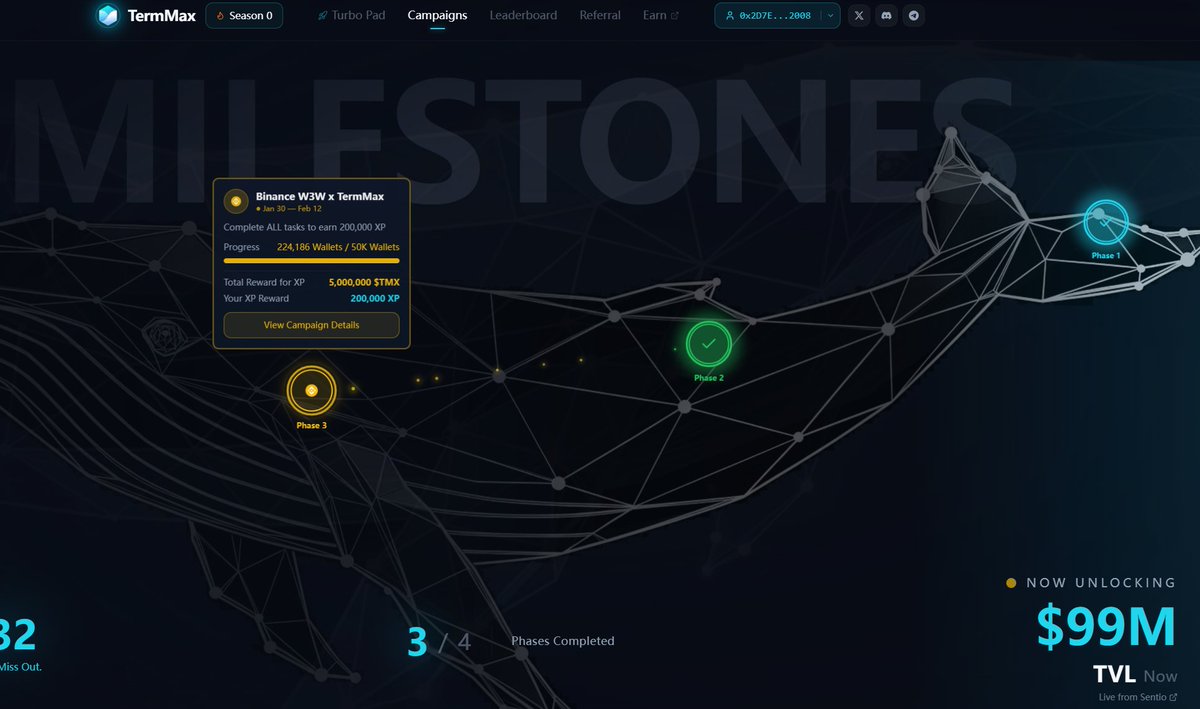Screen dimensions: 1200x709
Task: Open the Live from Sentio link
Action: pyautogui.click(x=1138, y=697)
